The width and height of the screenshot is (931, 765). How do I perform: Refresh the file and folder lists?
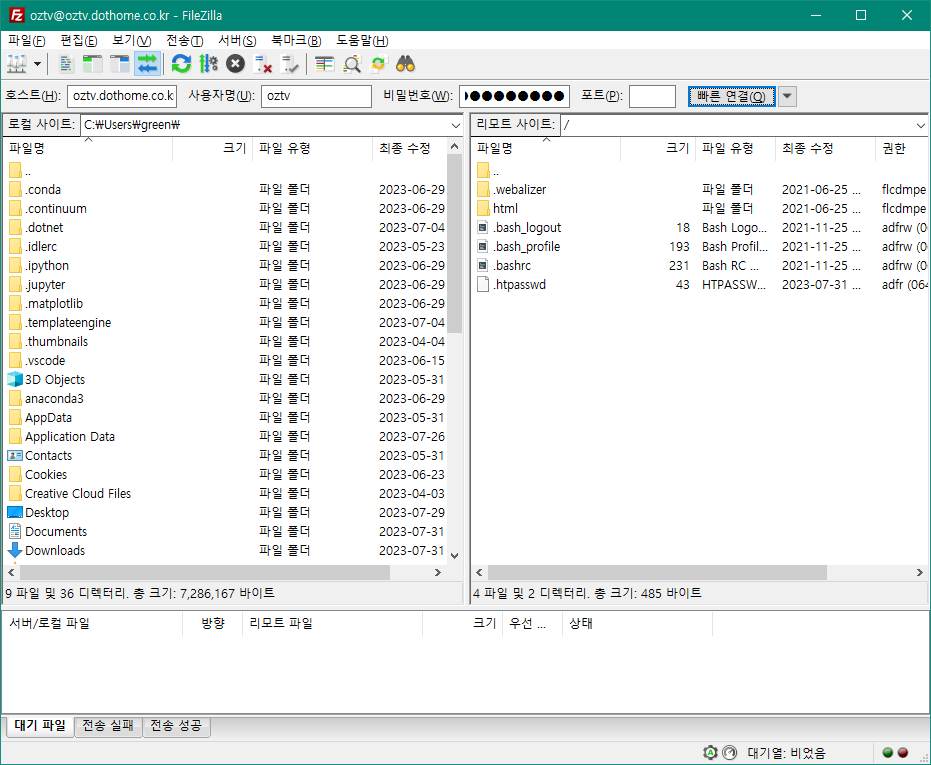click(x=181, y=64)
